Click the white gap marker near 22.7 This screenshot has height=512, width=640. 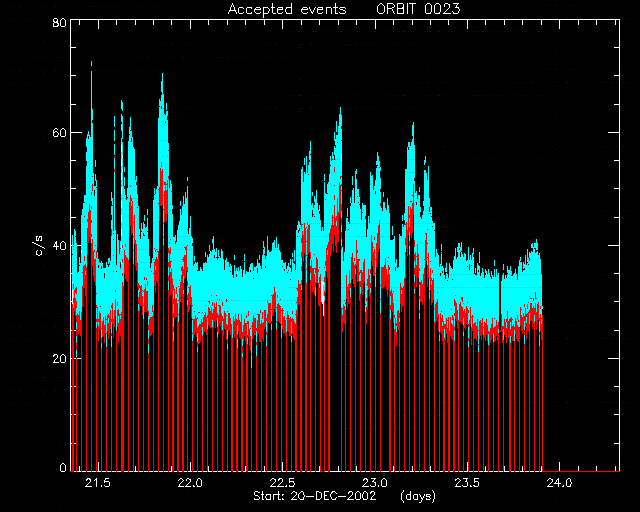(x=323, y=293)
